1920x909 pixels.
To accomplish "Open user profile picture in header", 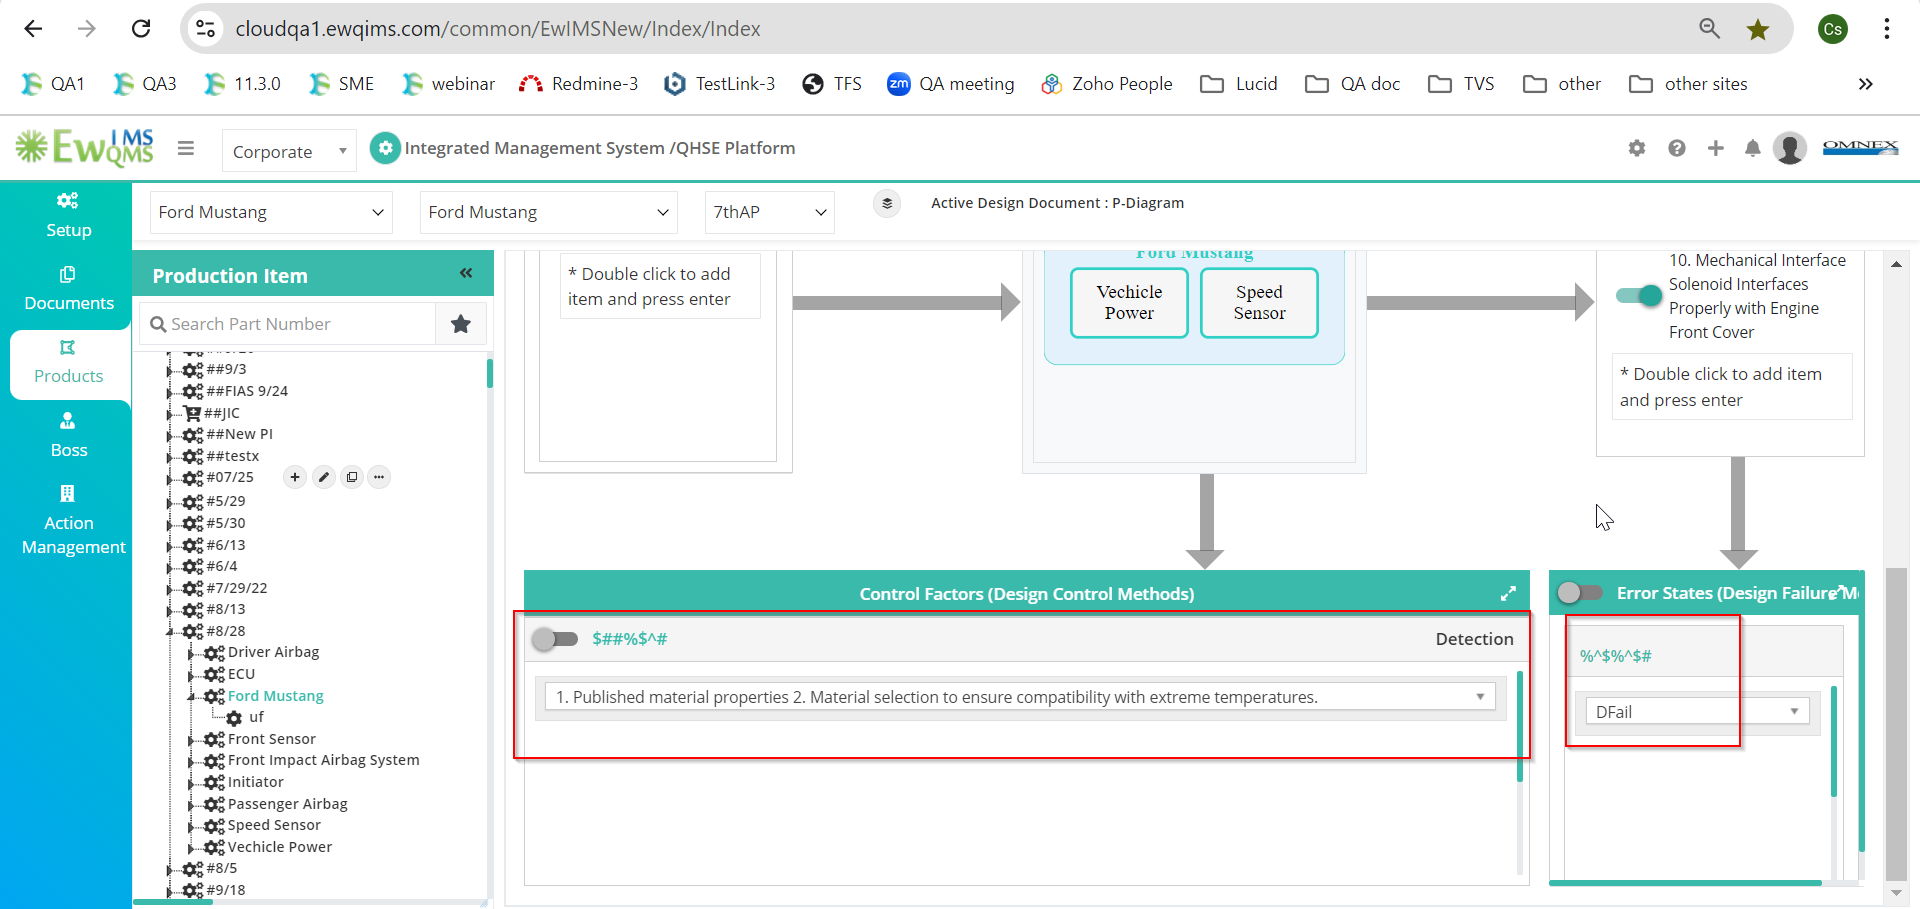I will (1790, 148).
